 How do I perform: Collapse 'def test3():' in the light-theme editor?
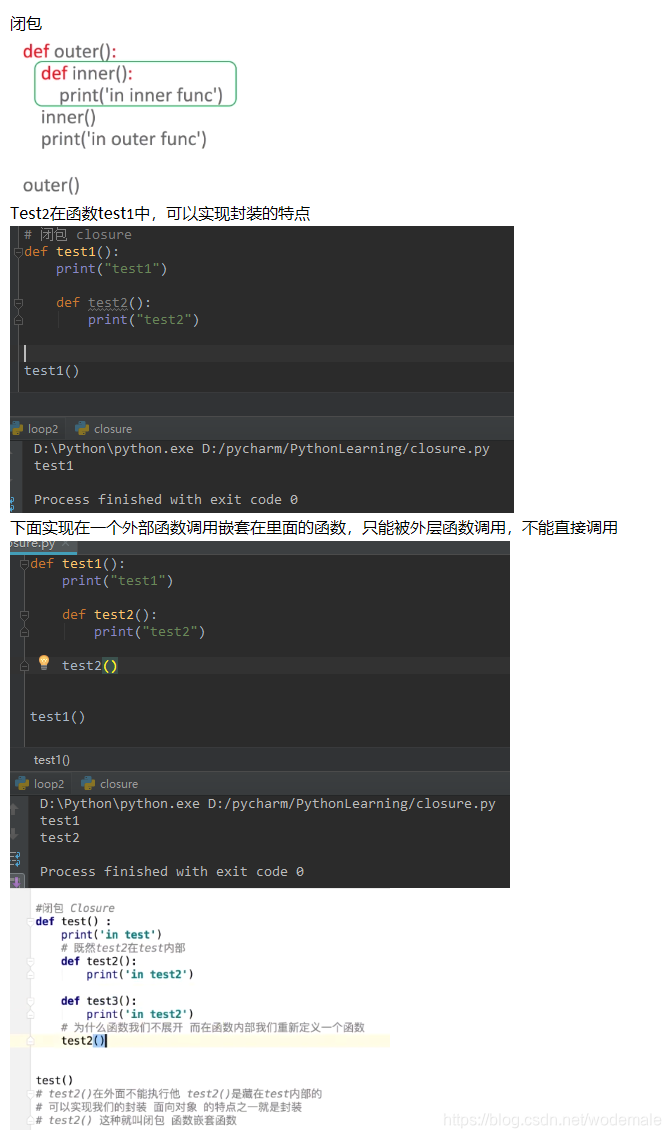pos(30,1002)
